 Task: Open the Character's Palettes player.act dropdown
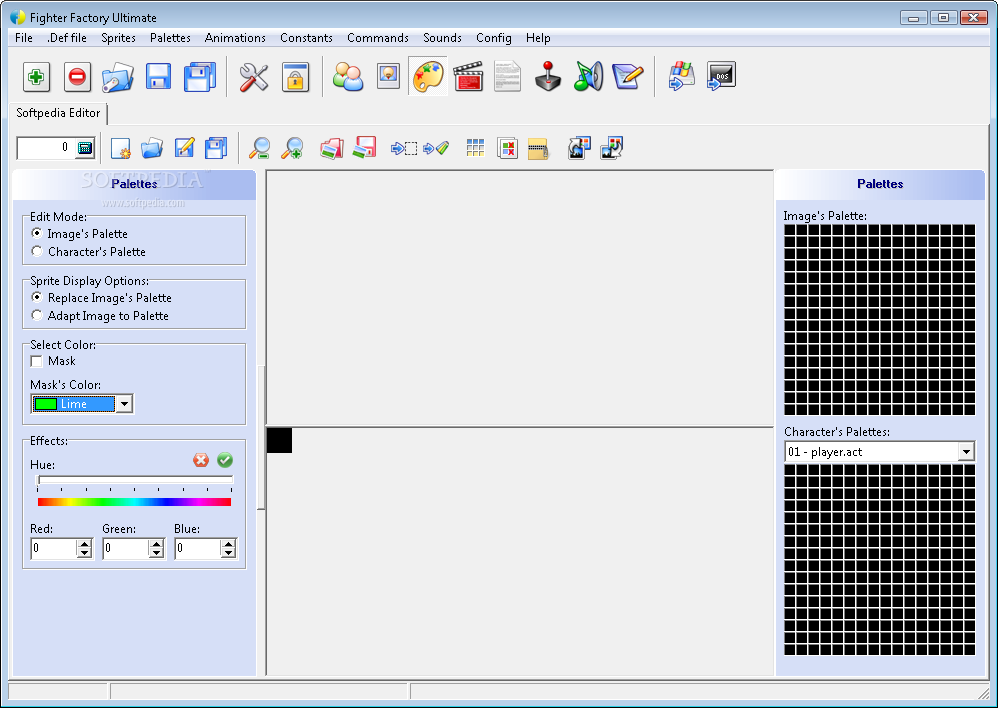[x=966, y=452]
